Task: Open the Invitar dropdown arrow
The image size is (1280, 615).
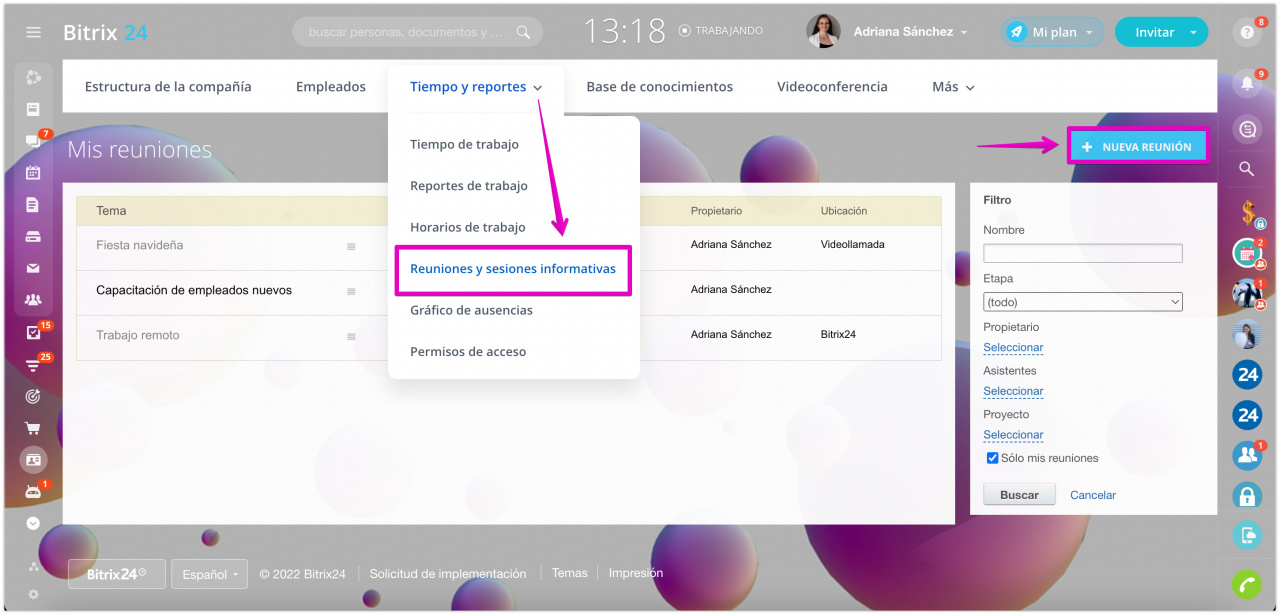Action: click(1193, 32)
